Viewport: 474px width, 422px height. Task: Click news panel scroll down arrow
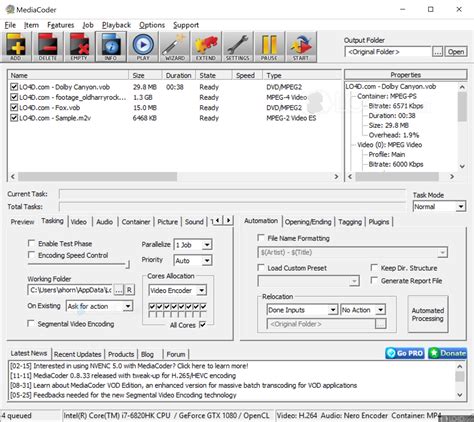click(460, 395)
